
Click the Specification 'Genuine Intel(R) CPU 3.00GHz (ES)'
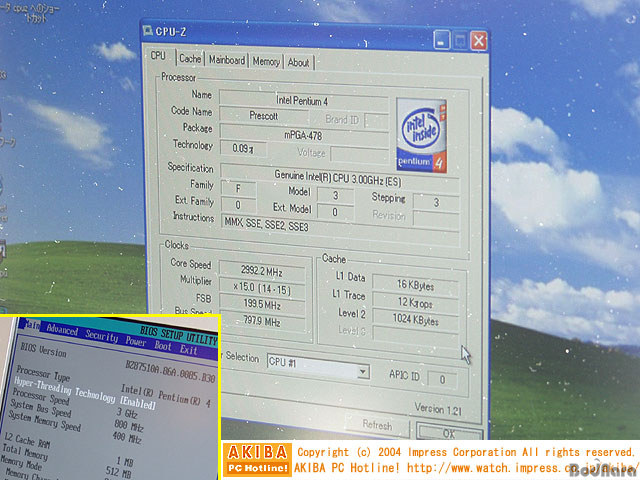click(339, 178)
